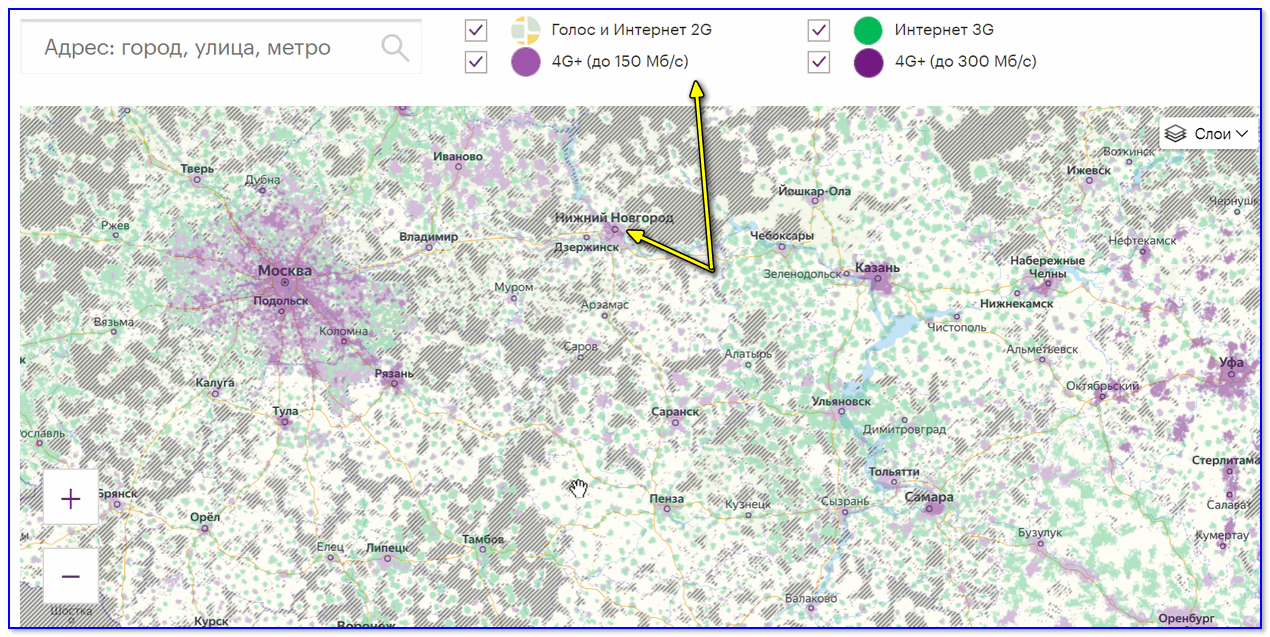Image resolution: width=1270 pixels, height=637 pixels.
Task: Click the map zoom in plus button
Action: tap(71, 498)
